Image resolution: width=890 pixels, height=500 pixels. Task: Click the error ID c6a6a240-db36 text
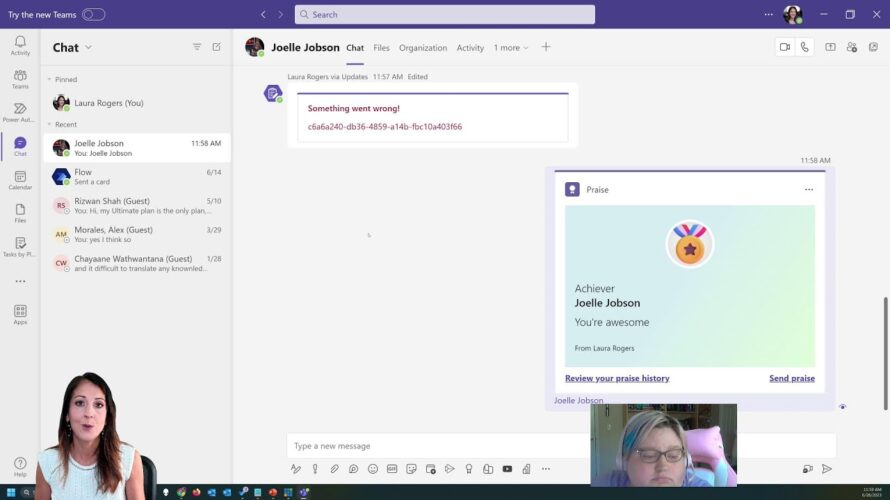[385, 127]
